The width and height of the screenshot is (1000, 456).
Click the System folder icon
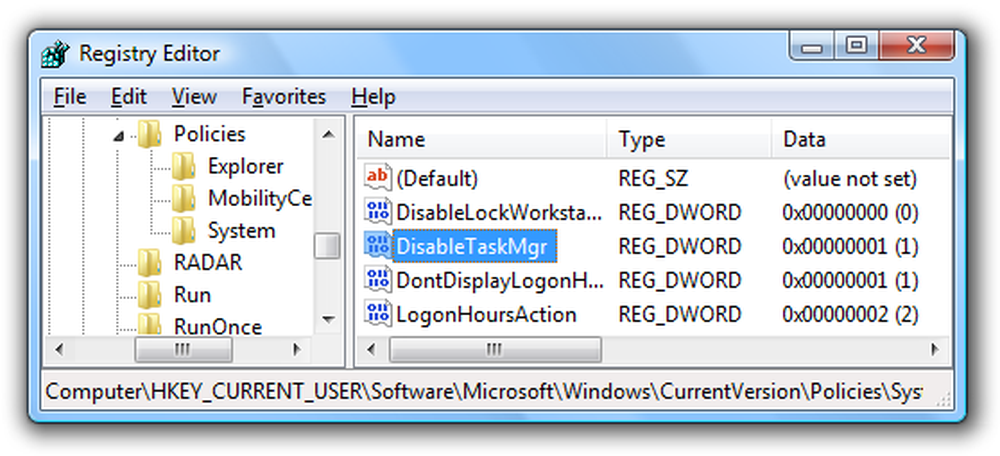(x=184, y=230)
